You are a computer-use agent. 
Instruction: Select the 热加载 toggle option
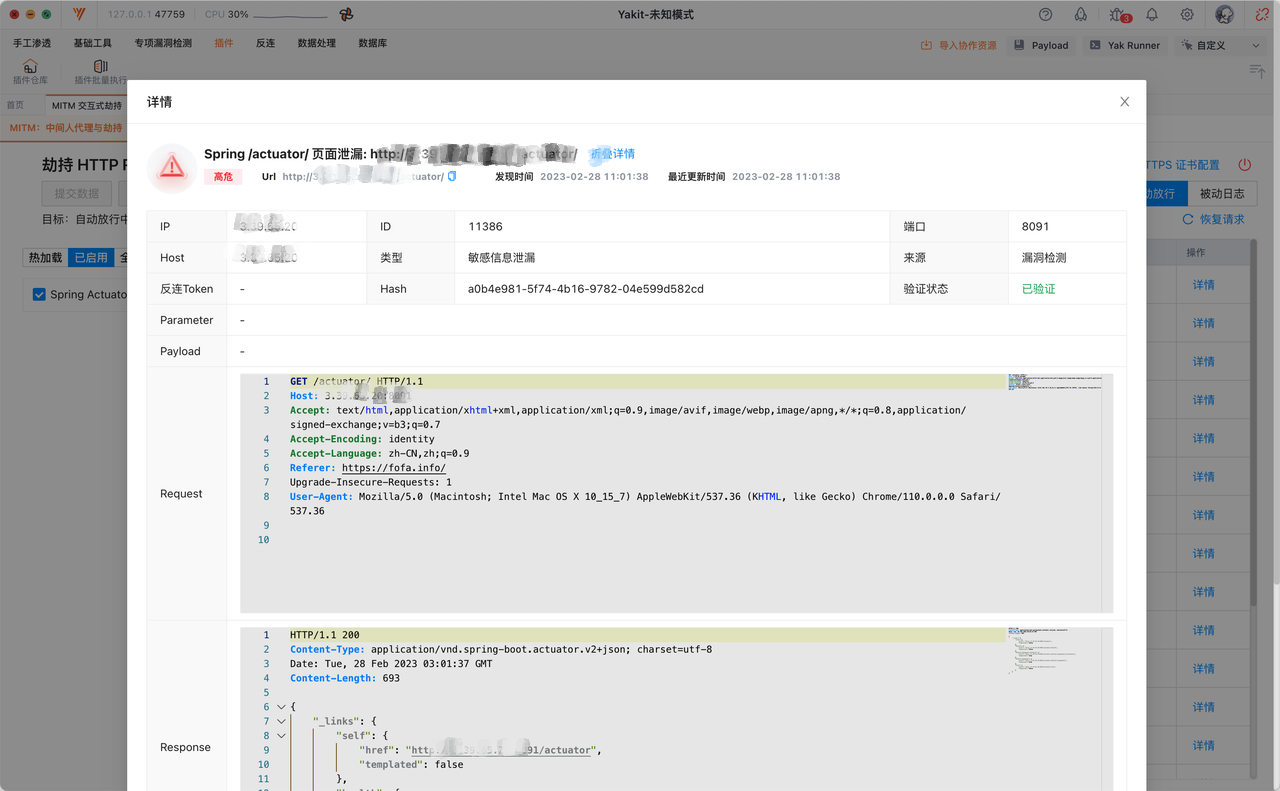(x=45, y=257)
